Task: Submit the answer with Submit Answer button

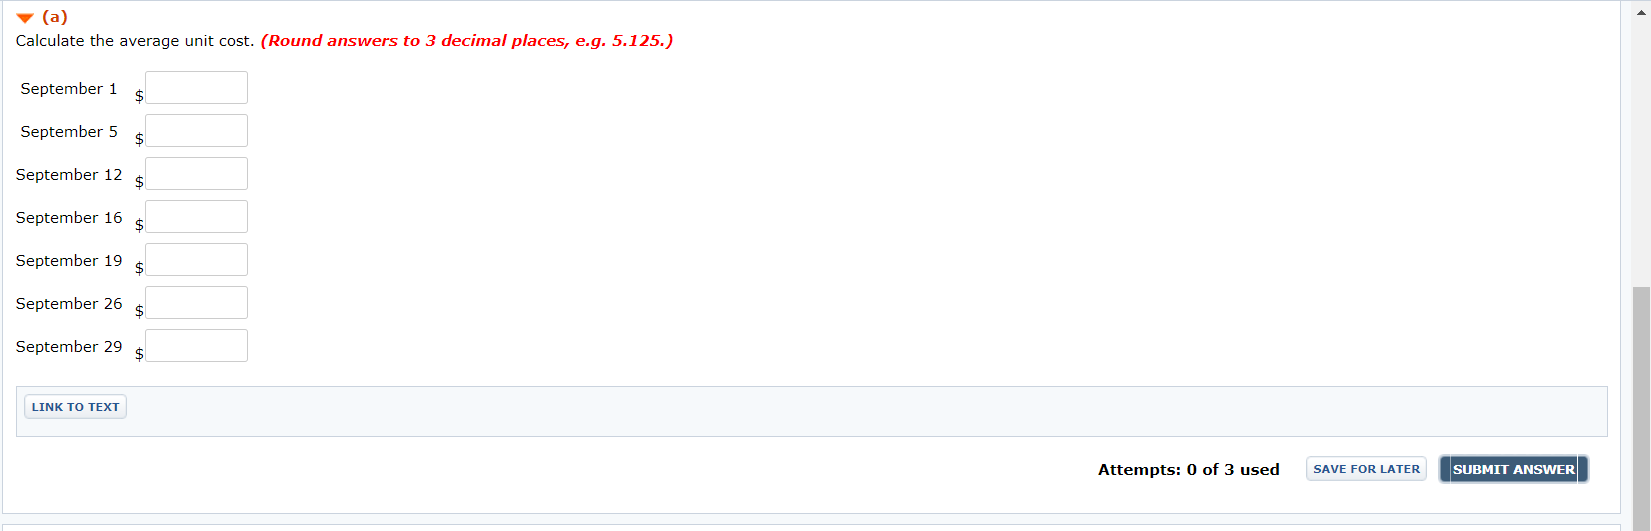Action: 1513,469
